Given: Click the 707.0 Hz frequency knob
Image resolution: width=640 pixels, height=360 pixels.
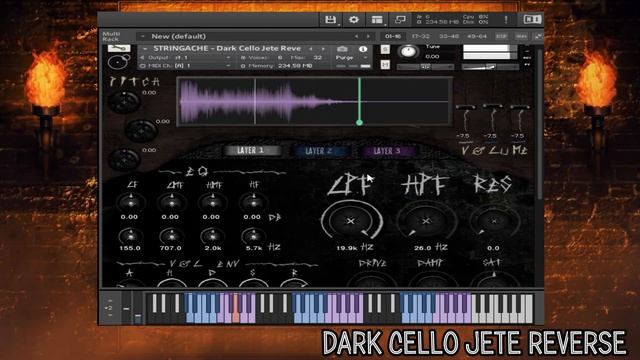Looking at the screenshot, I should click(171, 236).
